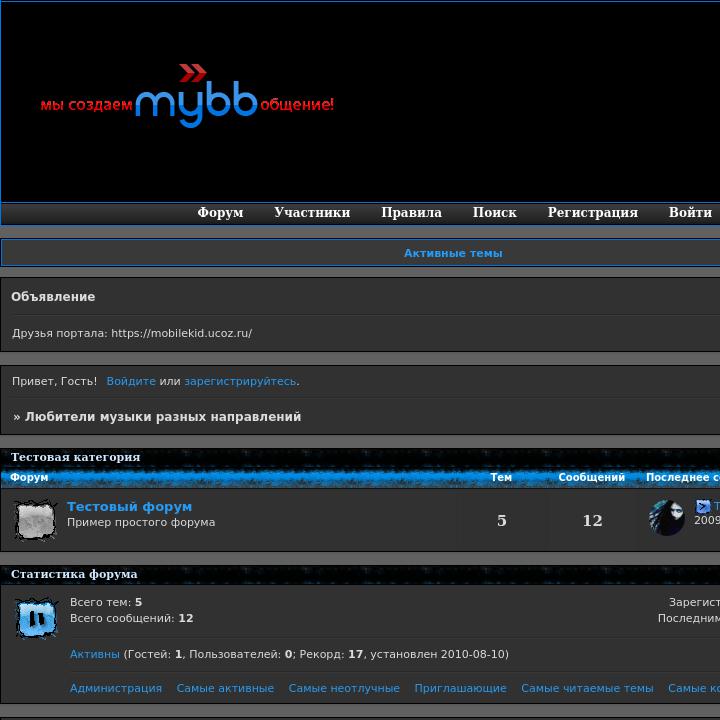Click Войти in the navigation bar
Screen dimensions: 720x720
click(690, 212)
